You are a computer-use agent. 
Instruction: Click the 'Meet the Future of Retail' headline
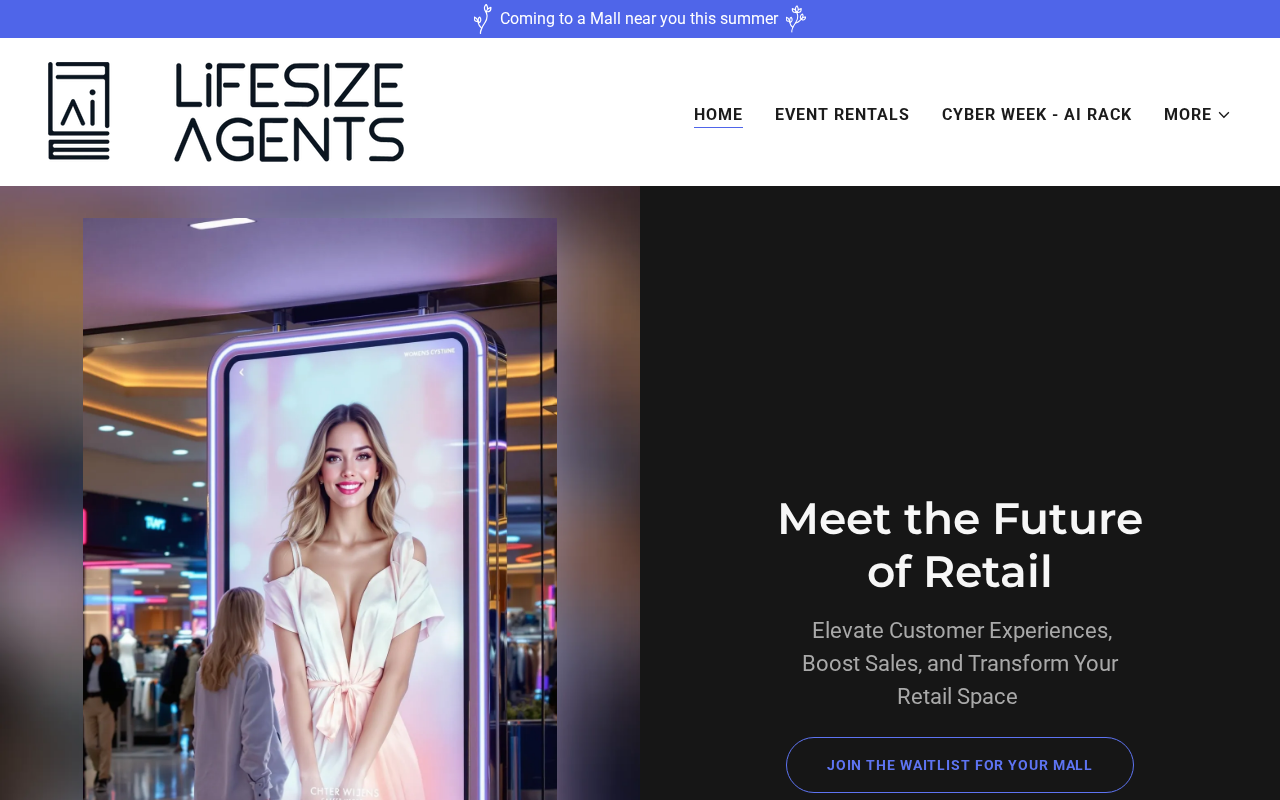[x=960, y=545]
